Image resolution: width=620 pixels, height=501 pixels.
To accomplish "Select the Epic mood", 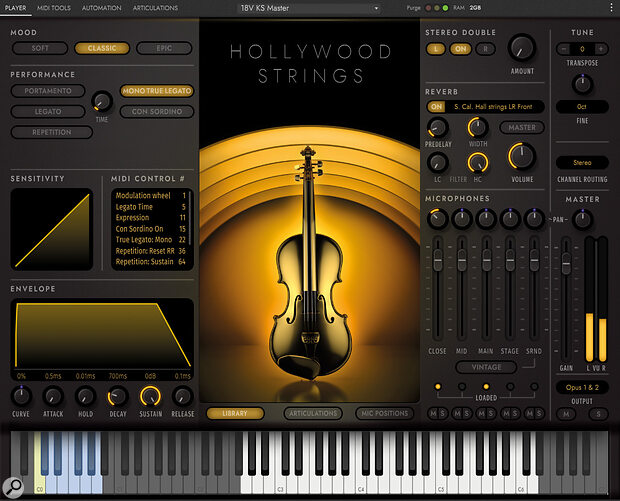I will (x=164, y=48).
